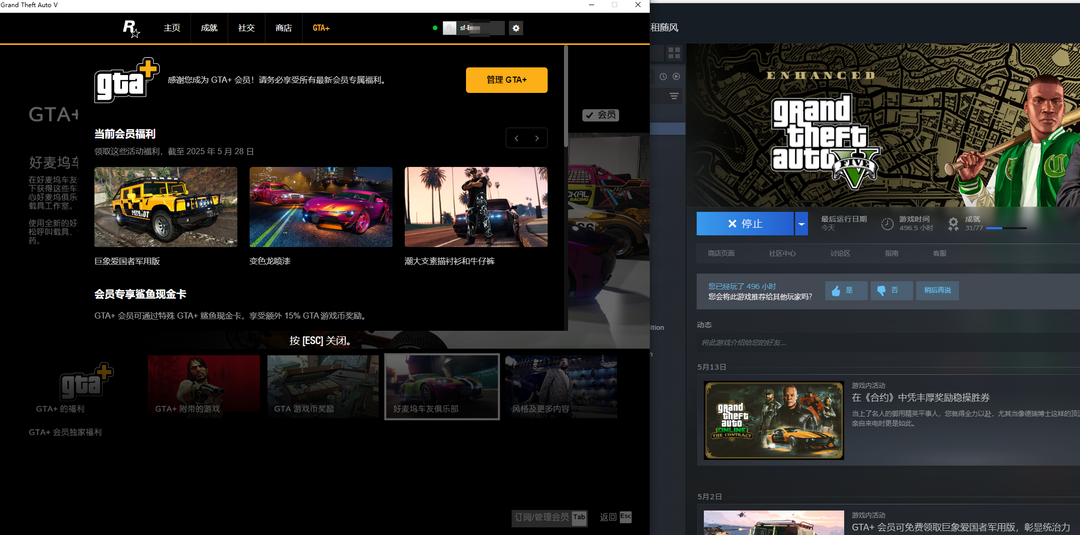Screen dimensions: 1080x535
Task: Select the 风格及更多内容 tile
Action: pyautogui.click(x=561, y=386)
